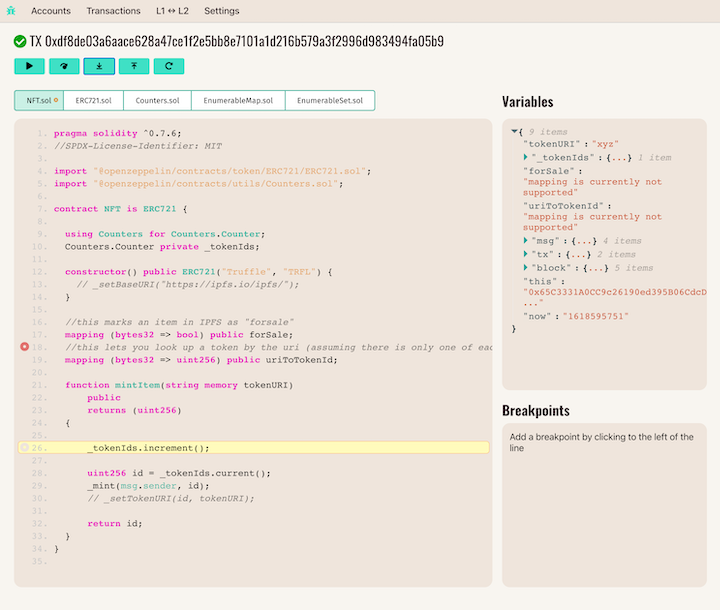Image resolution: width=720 pixels, height=610 pixels.
Task: Expand the "_tokenIds" variable
Action: click(x=526, y=158)
